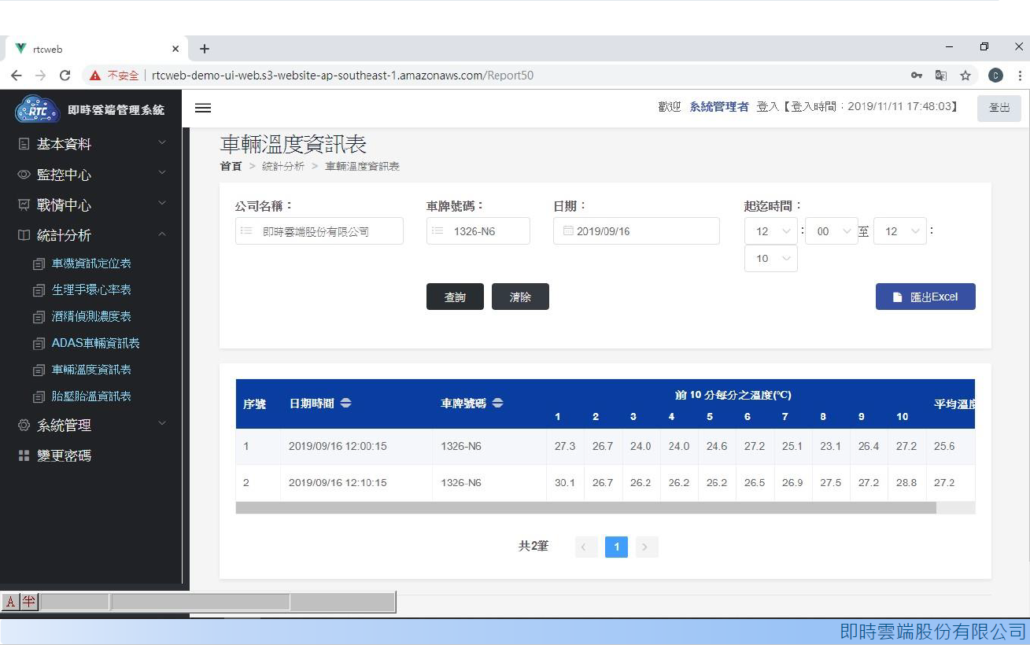Image resolution: width=1030 pixels, height=645 pixels.
Task: Click the 系統管理者 user link
Action: pyautogui.click(x=719, y=106)
